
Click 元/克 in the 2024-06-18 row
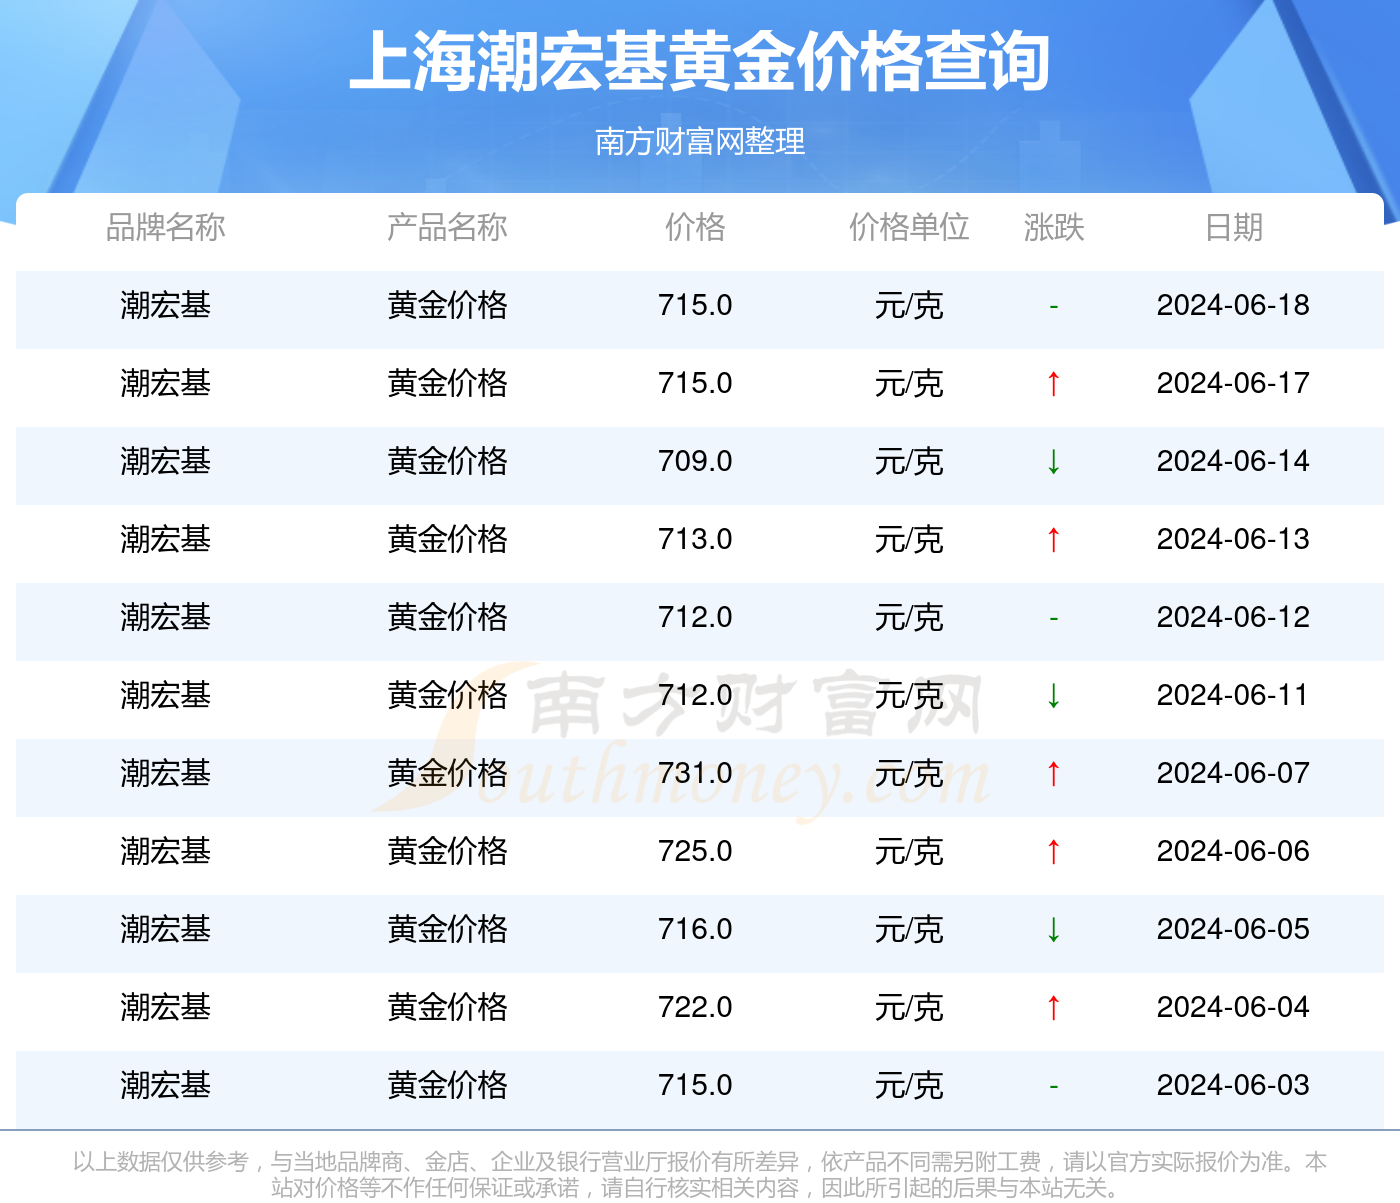pos(909,305)
